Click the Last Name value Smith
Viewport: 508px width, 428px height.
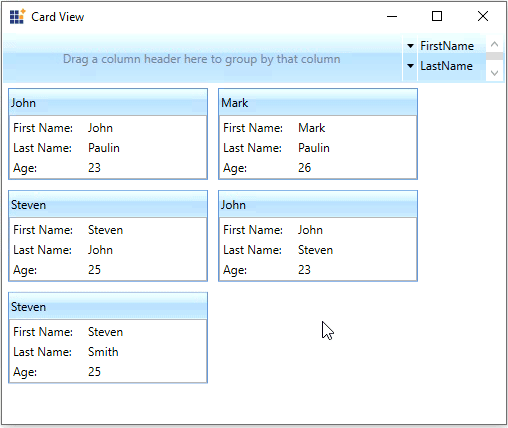click(x=103, y=352)
